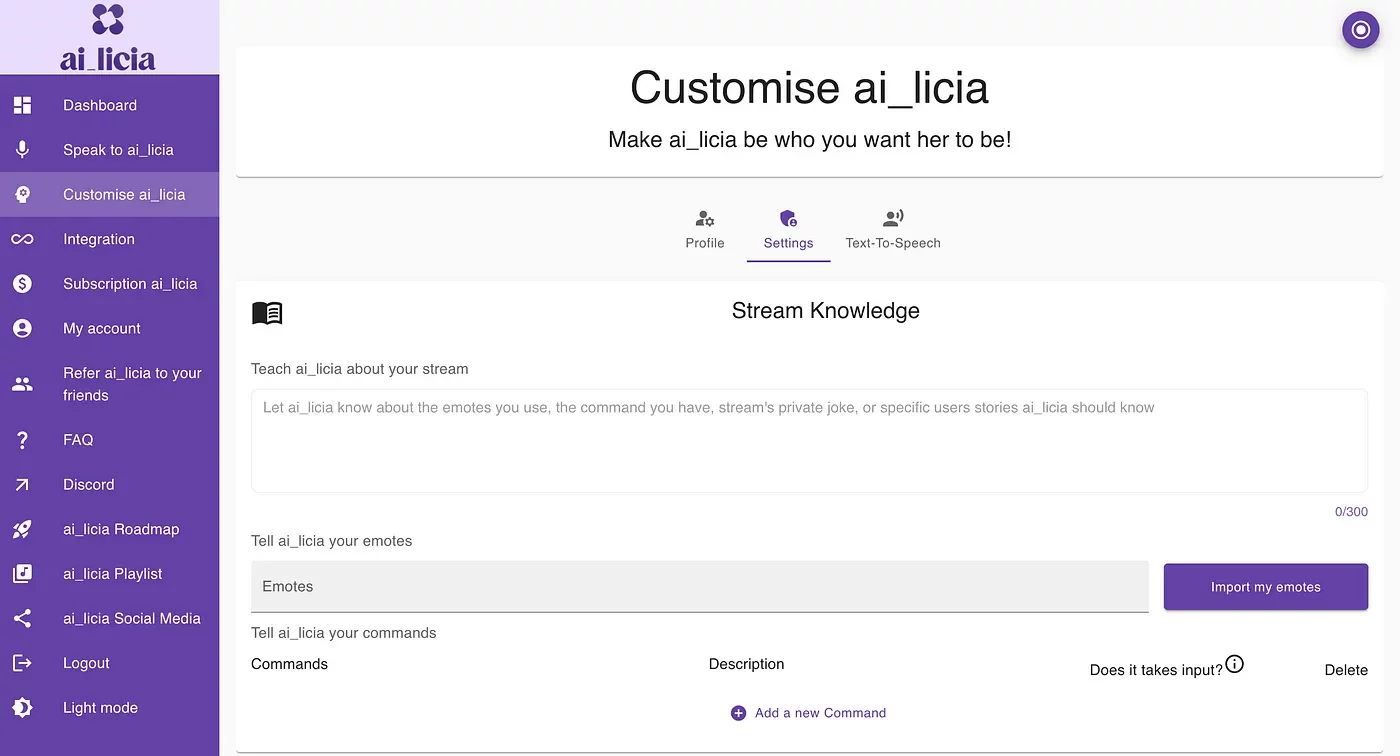
Task: Click the microphone icon for Speak to ai_licia
Action: coord(22,150)
